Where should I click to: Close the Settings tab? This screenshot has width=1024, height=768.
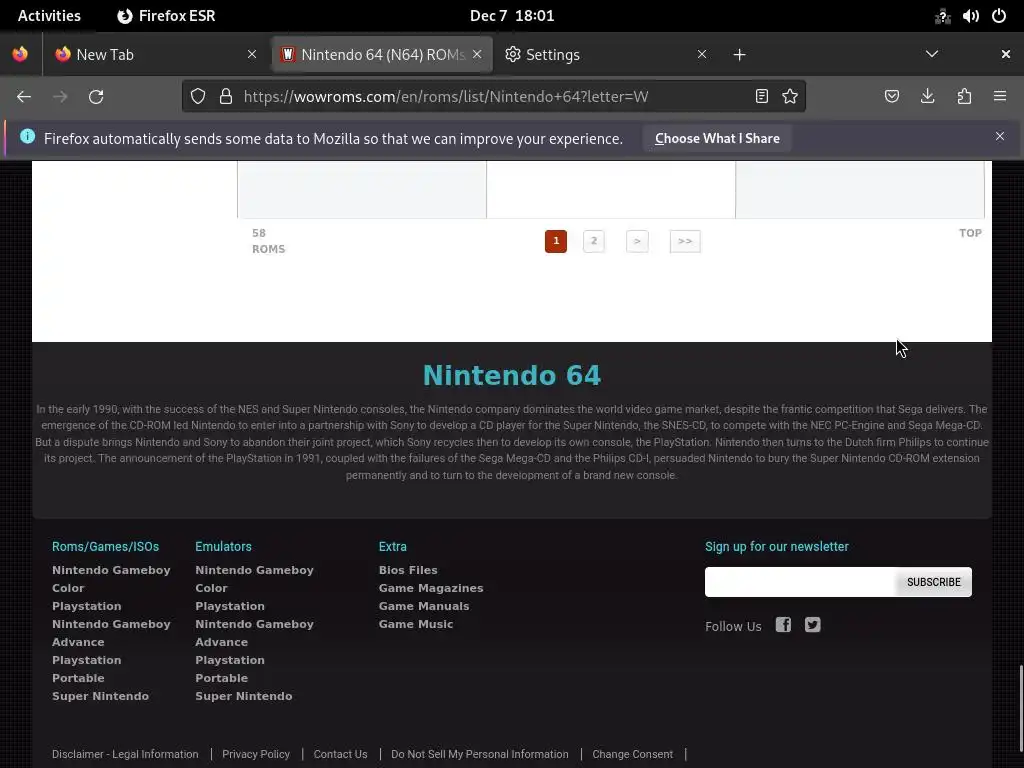pyautogui.click(x=702, y=54)
